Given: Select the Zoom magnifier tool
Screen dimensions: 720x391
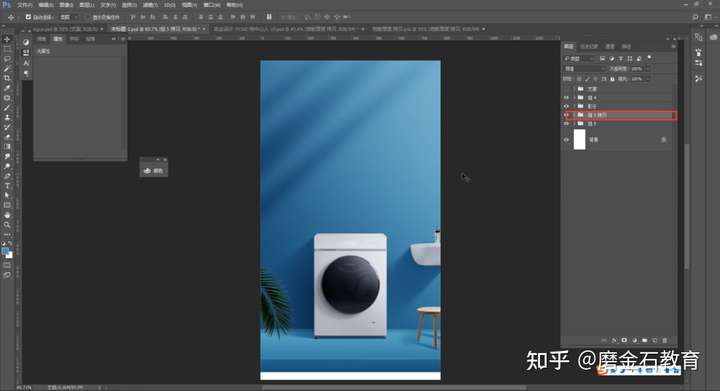Looking at the screenshot, I should coord(7,225).
